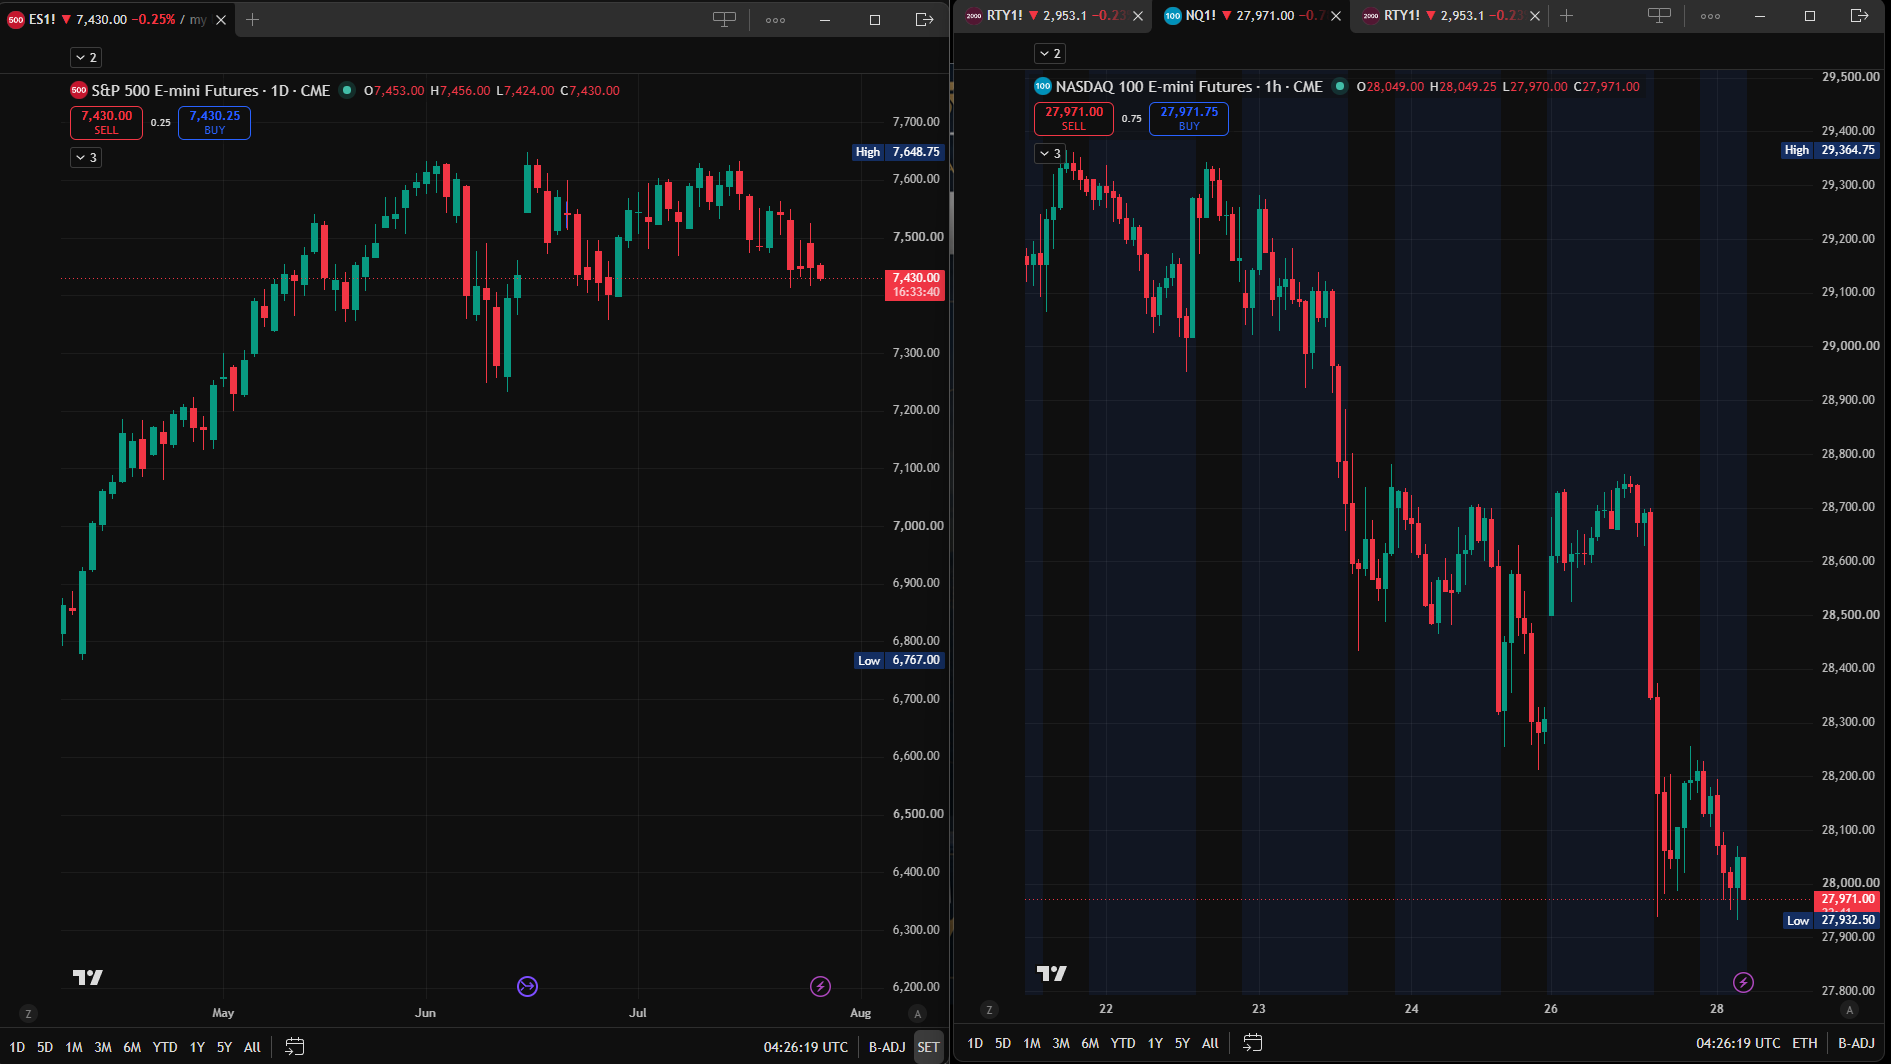Close the second RTY1! tab
1891x1064 pixels.
[1535, 16]
